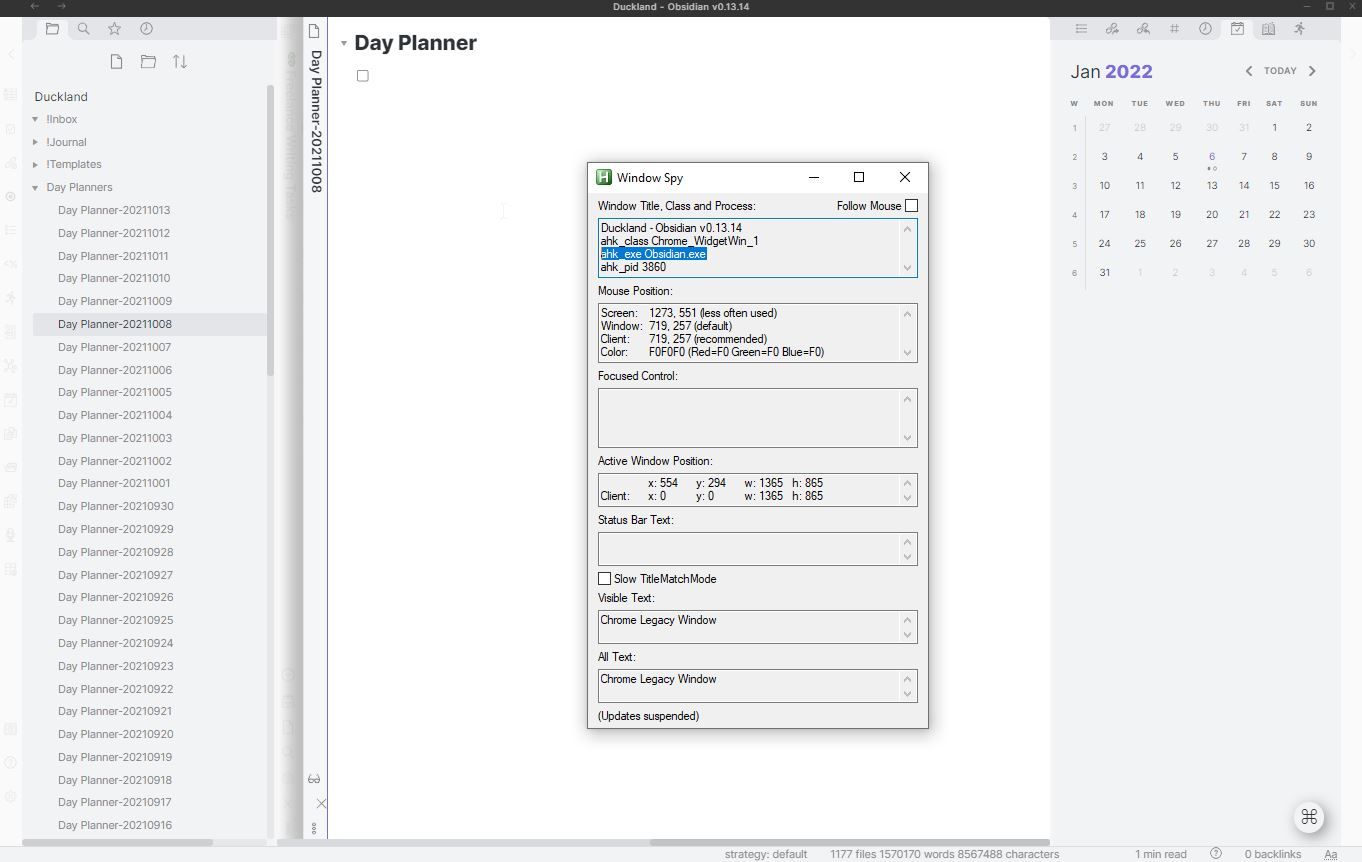Viewport: 1362px width, 862px height.
Task: Select the calendar tab in right sidebar
Action: click(x=1237, y=29)
